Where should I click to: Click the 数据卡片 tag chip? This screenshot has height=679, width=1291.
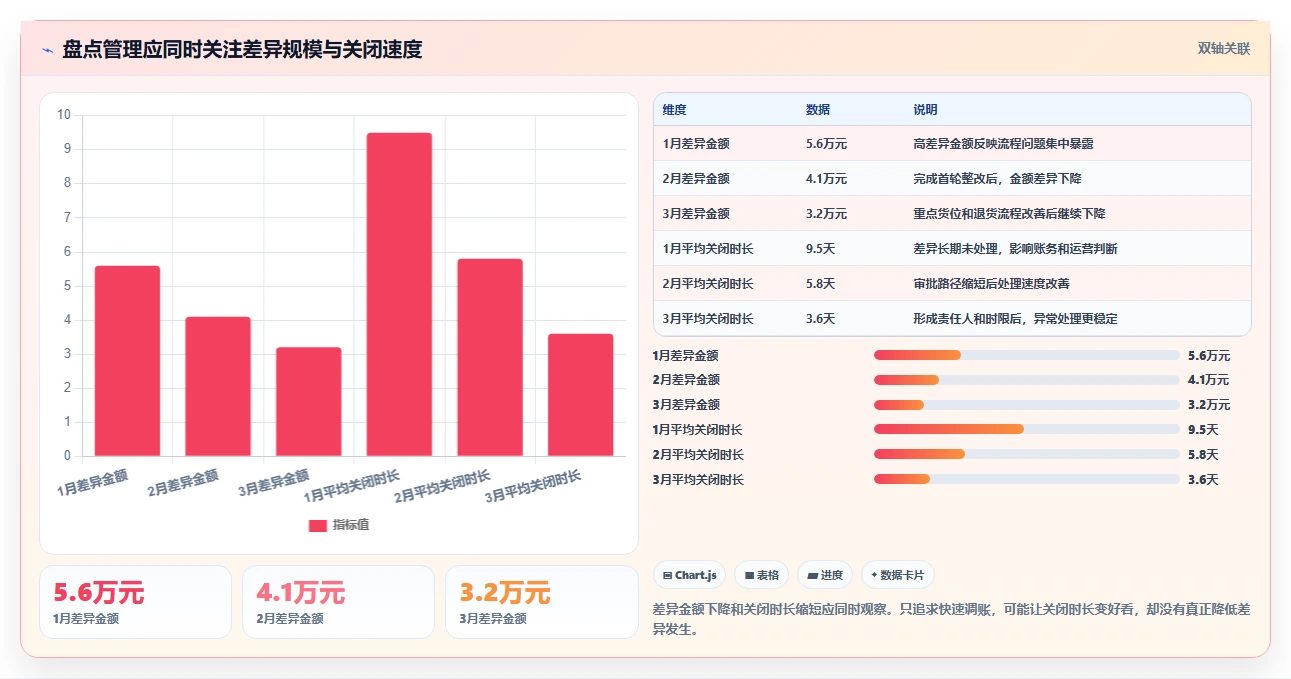point(898,575)
